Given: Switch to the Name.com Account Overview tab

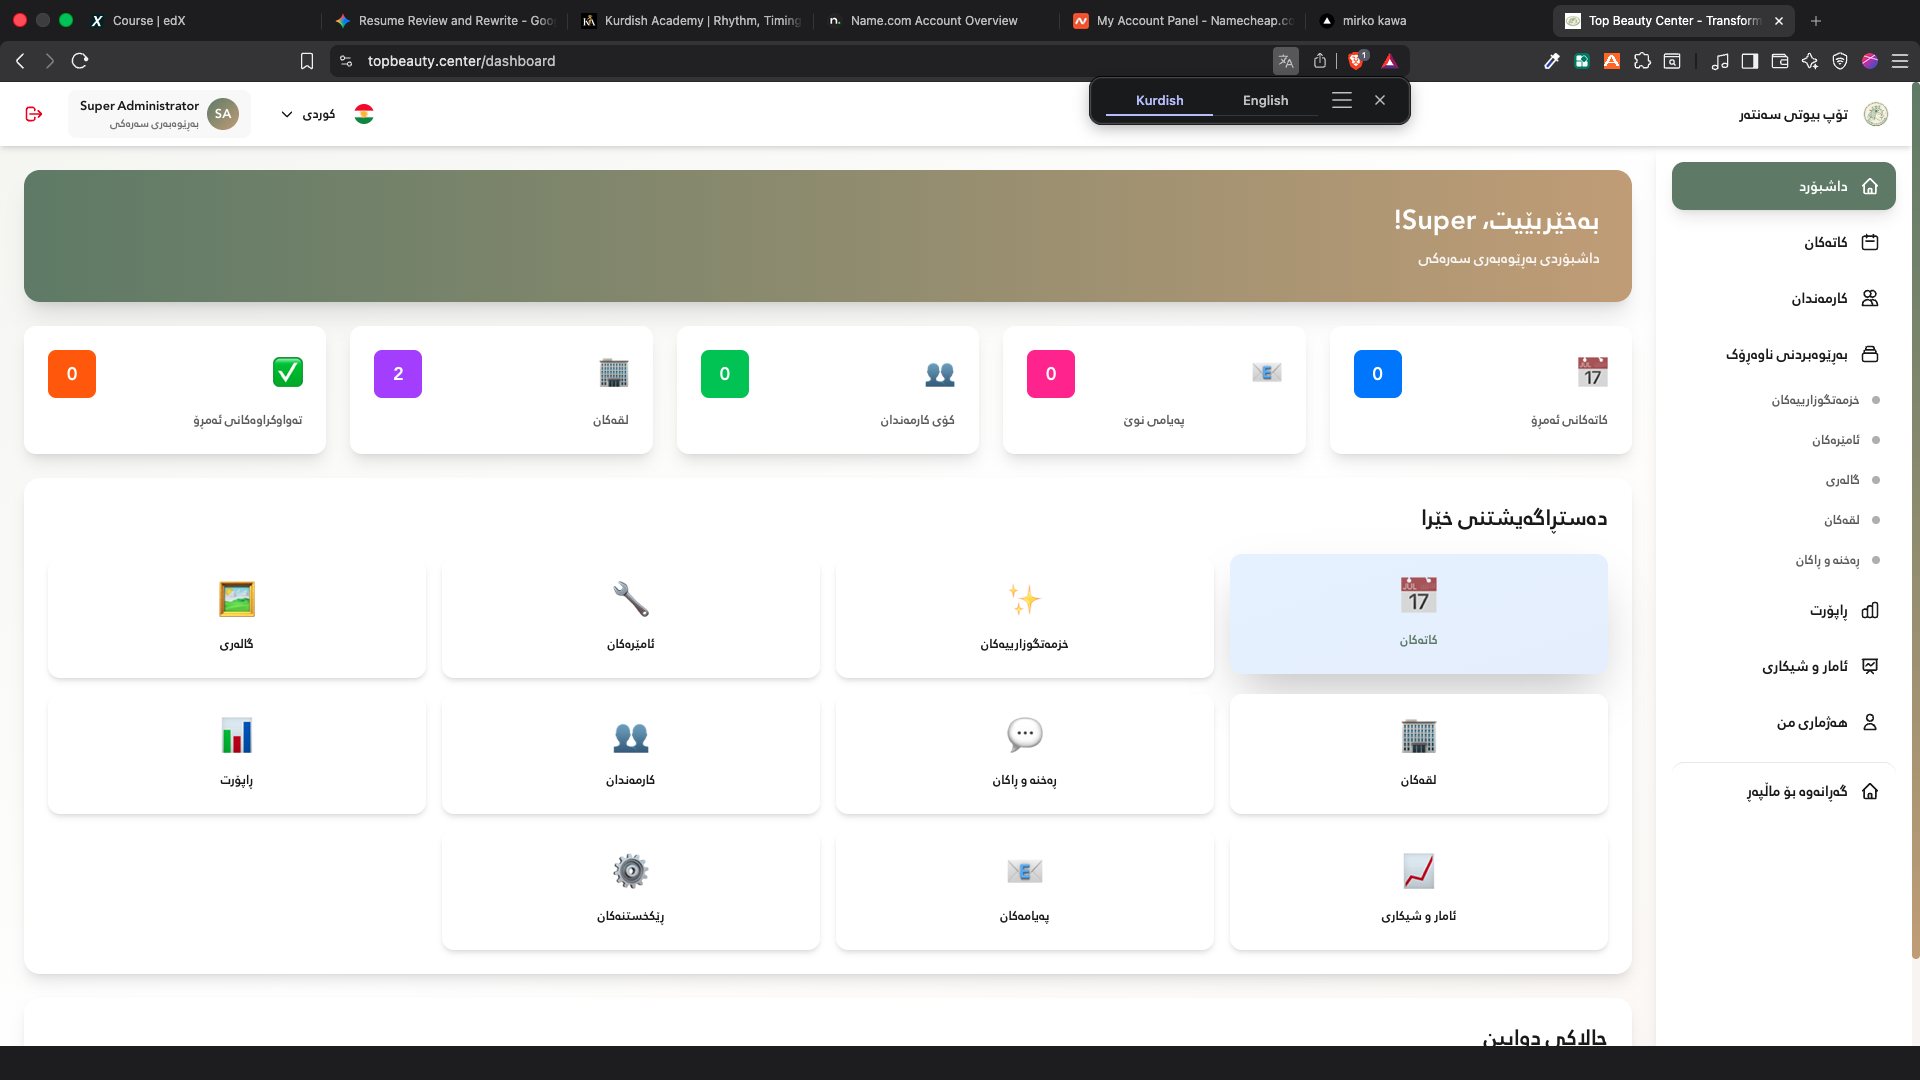Looking at the screenshot, I should click(x=934, y=20).
